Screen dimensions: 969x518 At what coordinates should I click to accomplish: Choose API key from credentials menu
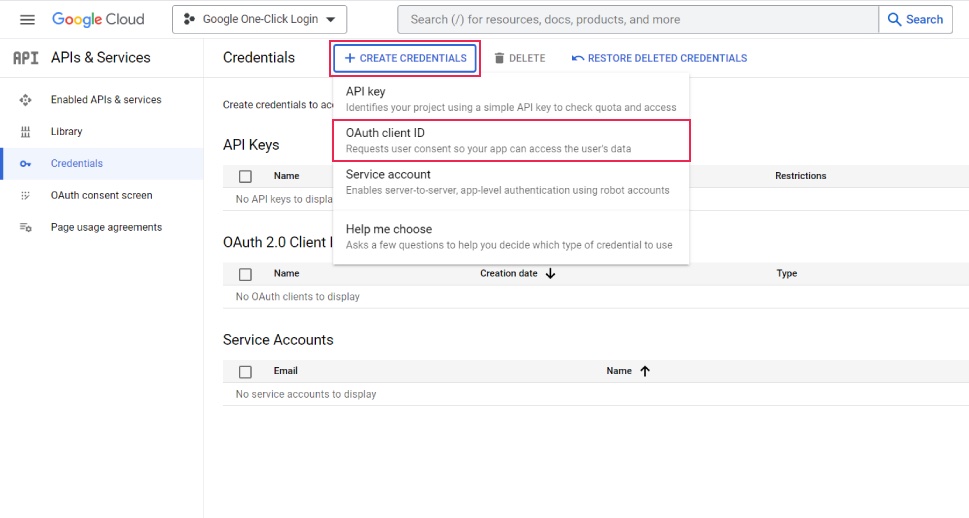point(510,99)
